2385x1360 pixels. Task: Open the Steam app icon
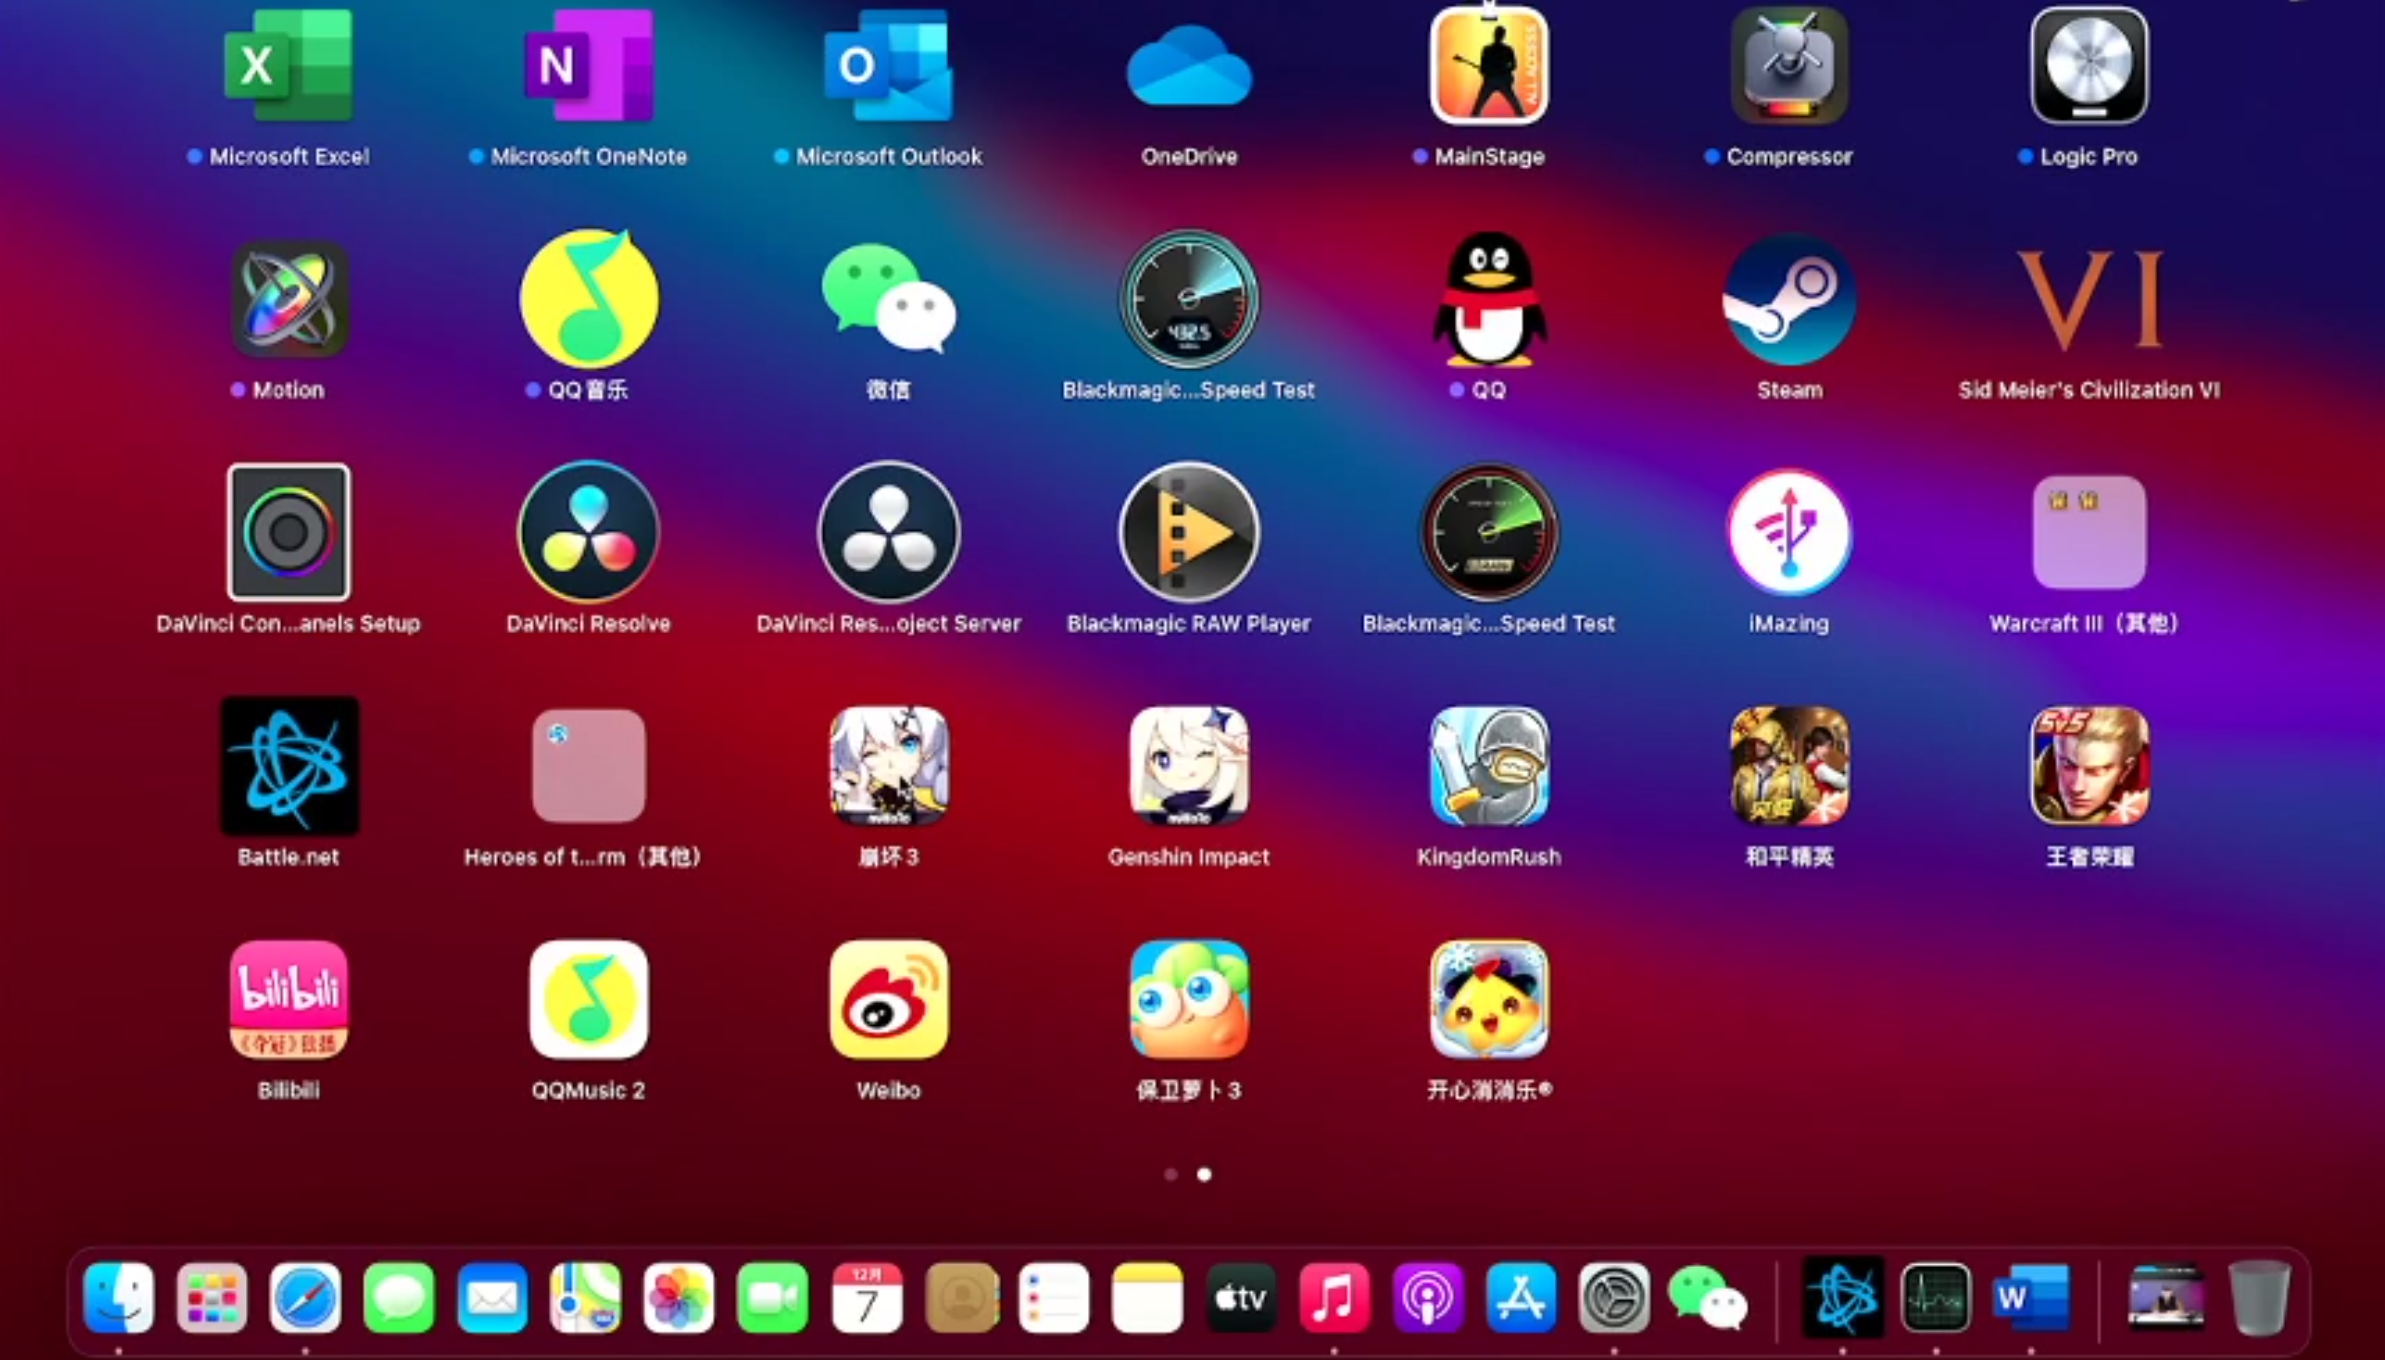[1789, 299]
